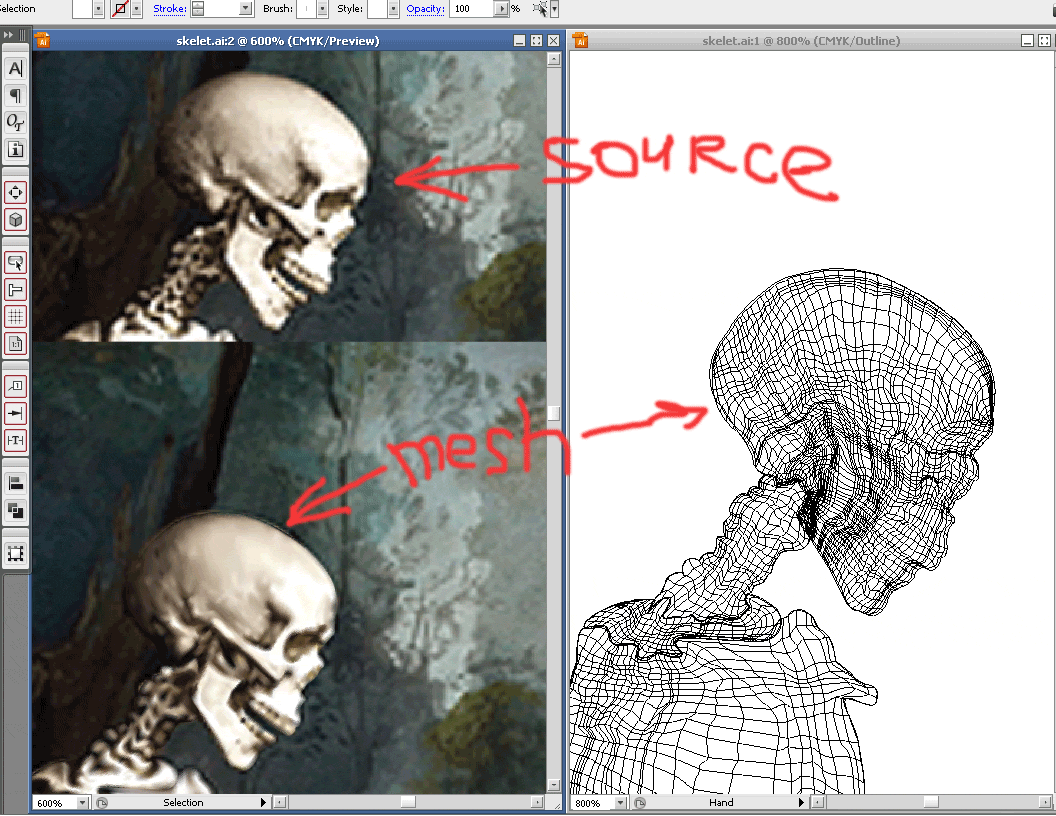The image size is (1056, 816).
Task: Click the Ai icon of skelet.ai:2 window
Action: (42, 40)
